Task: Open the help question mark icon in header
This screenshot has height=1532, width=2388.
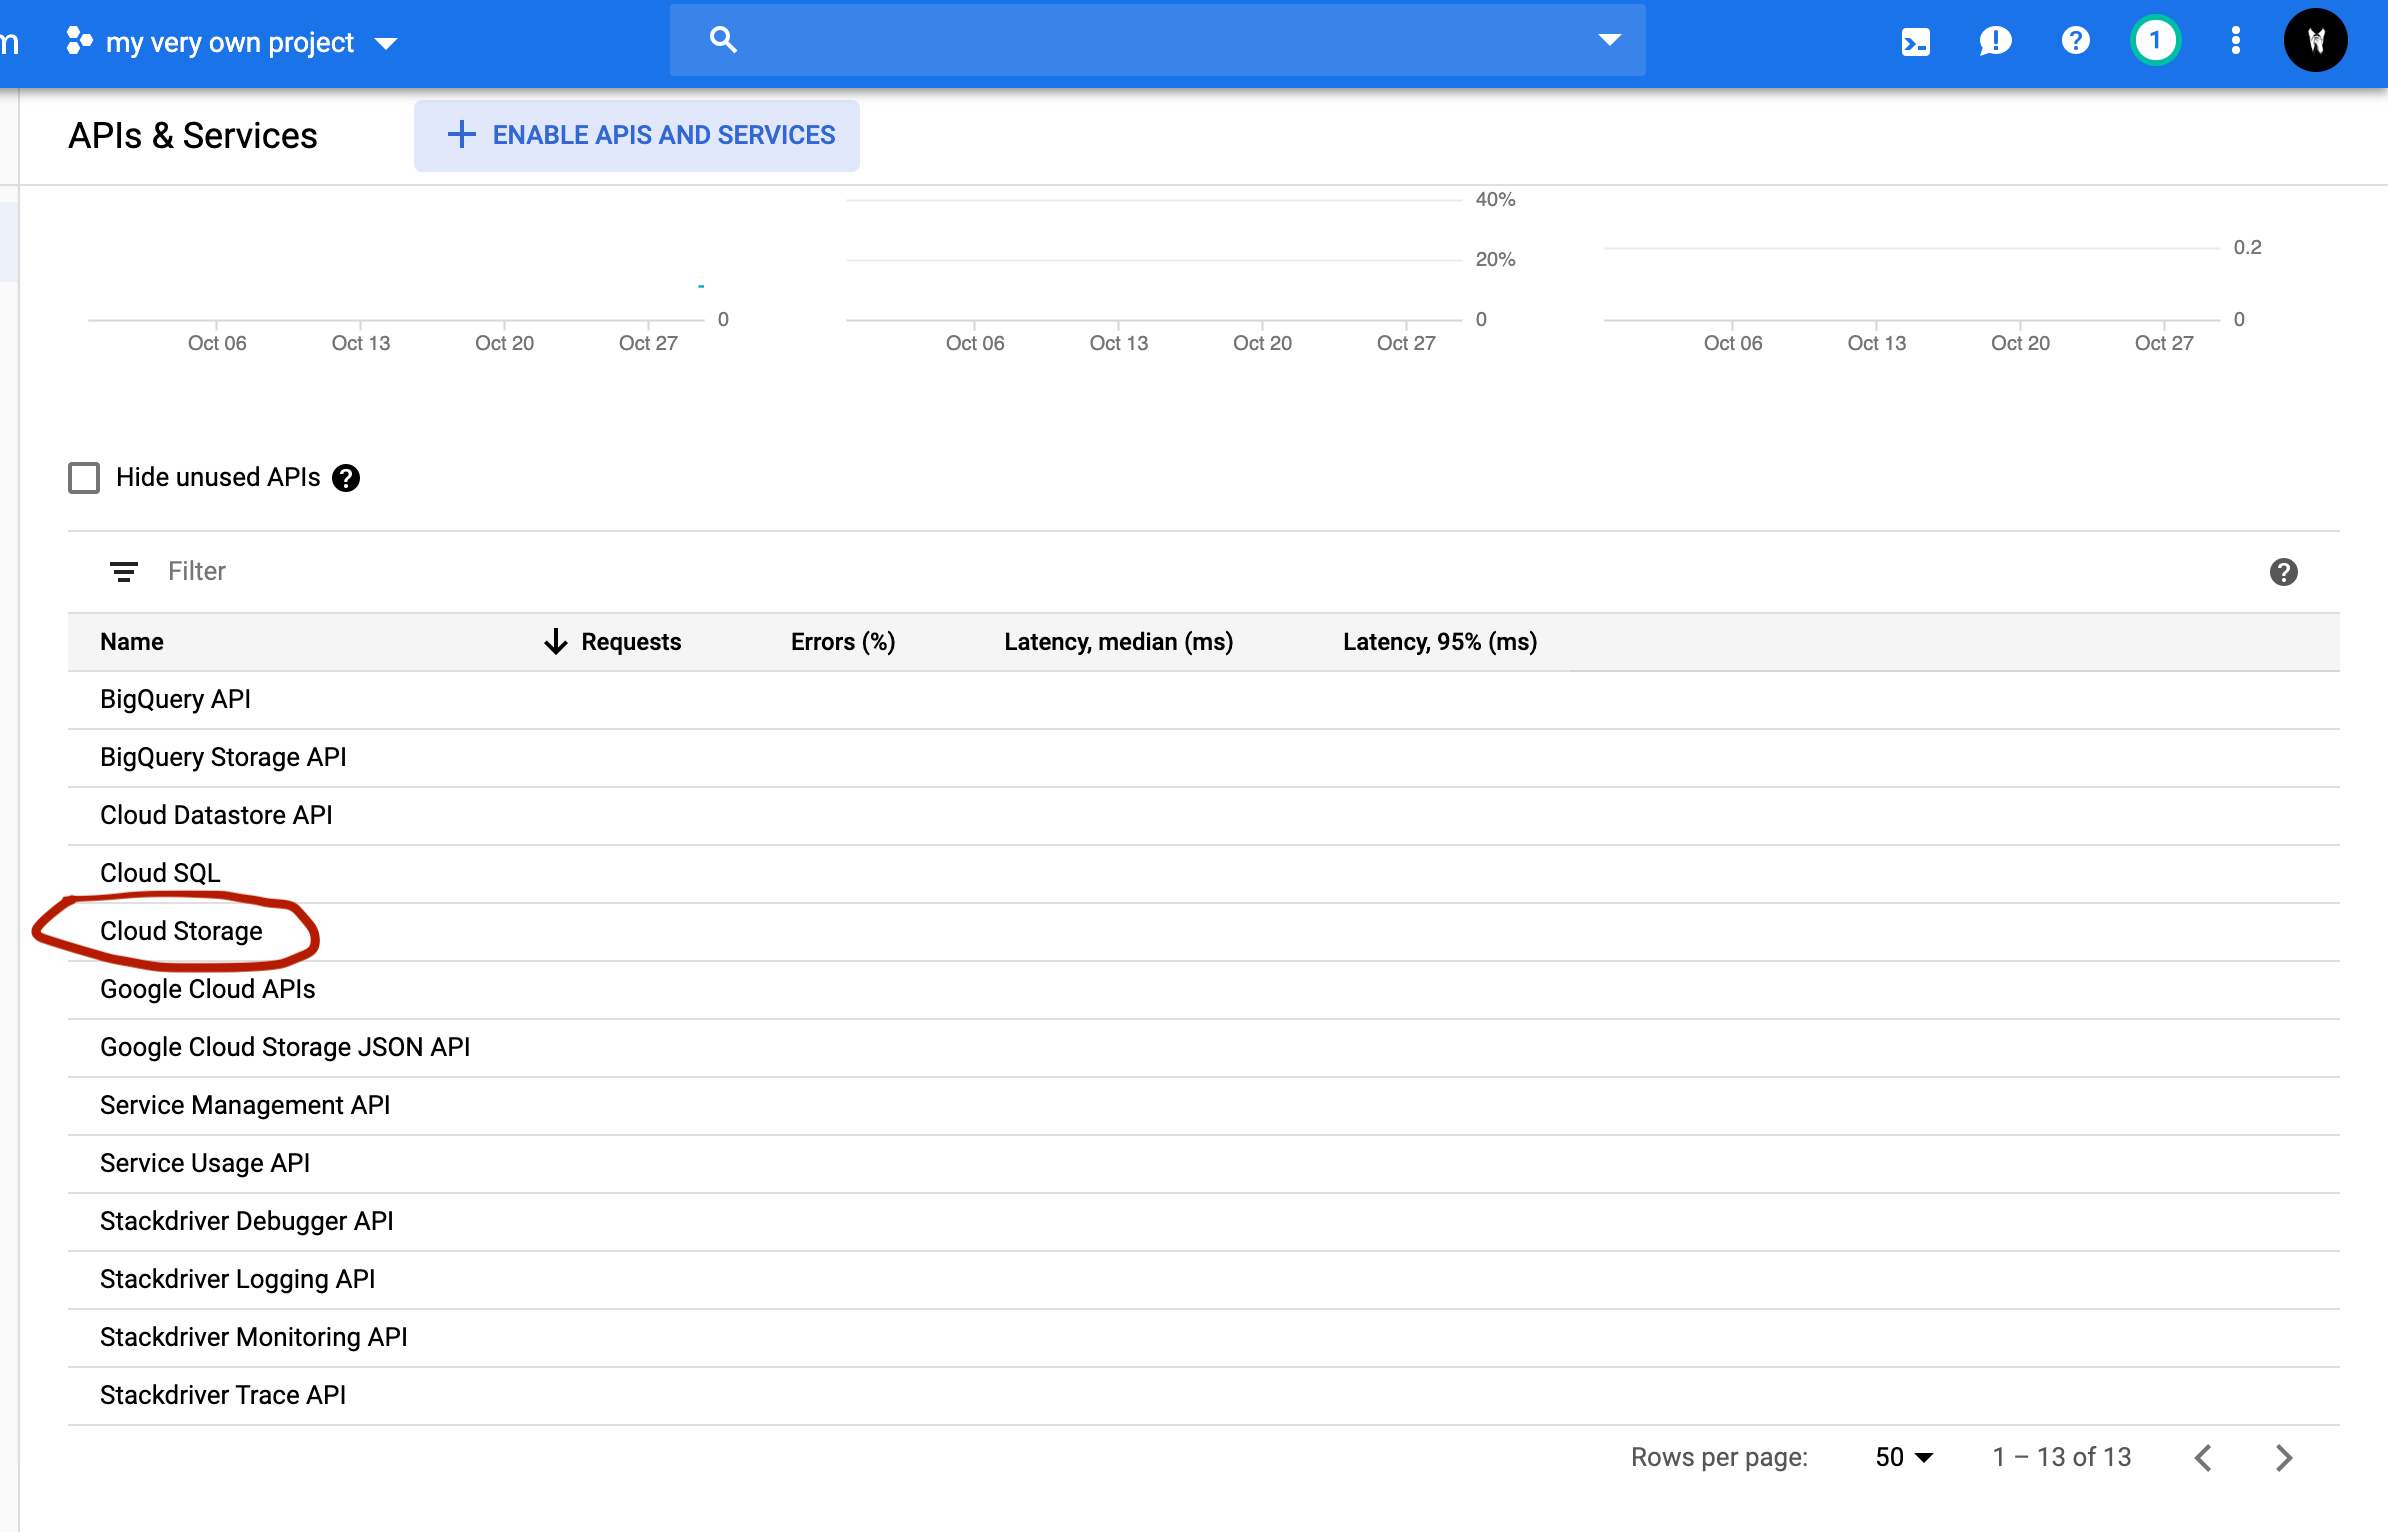Action: [x=2075, y=41]
